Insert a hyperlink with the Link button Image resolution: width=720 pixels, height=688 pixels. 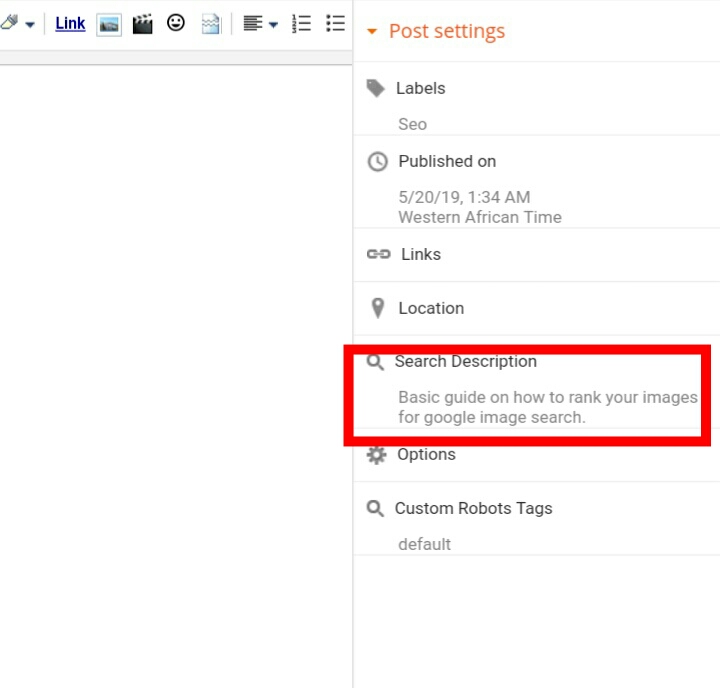[70, 23]
